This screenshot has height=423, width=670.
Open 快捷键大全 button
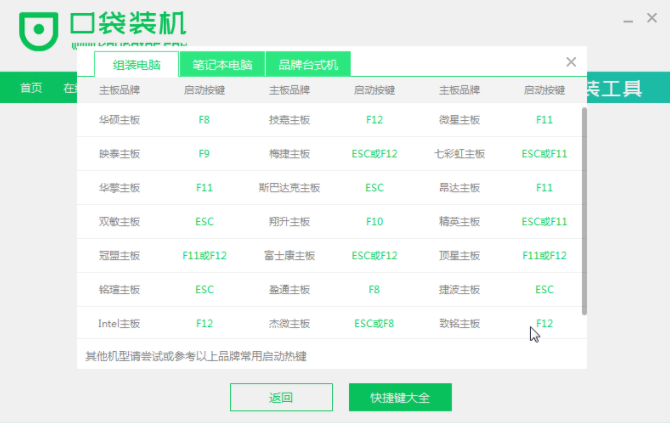400,397
